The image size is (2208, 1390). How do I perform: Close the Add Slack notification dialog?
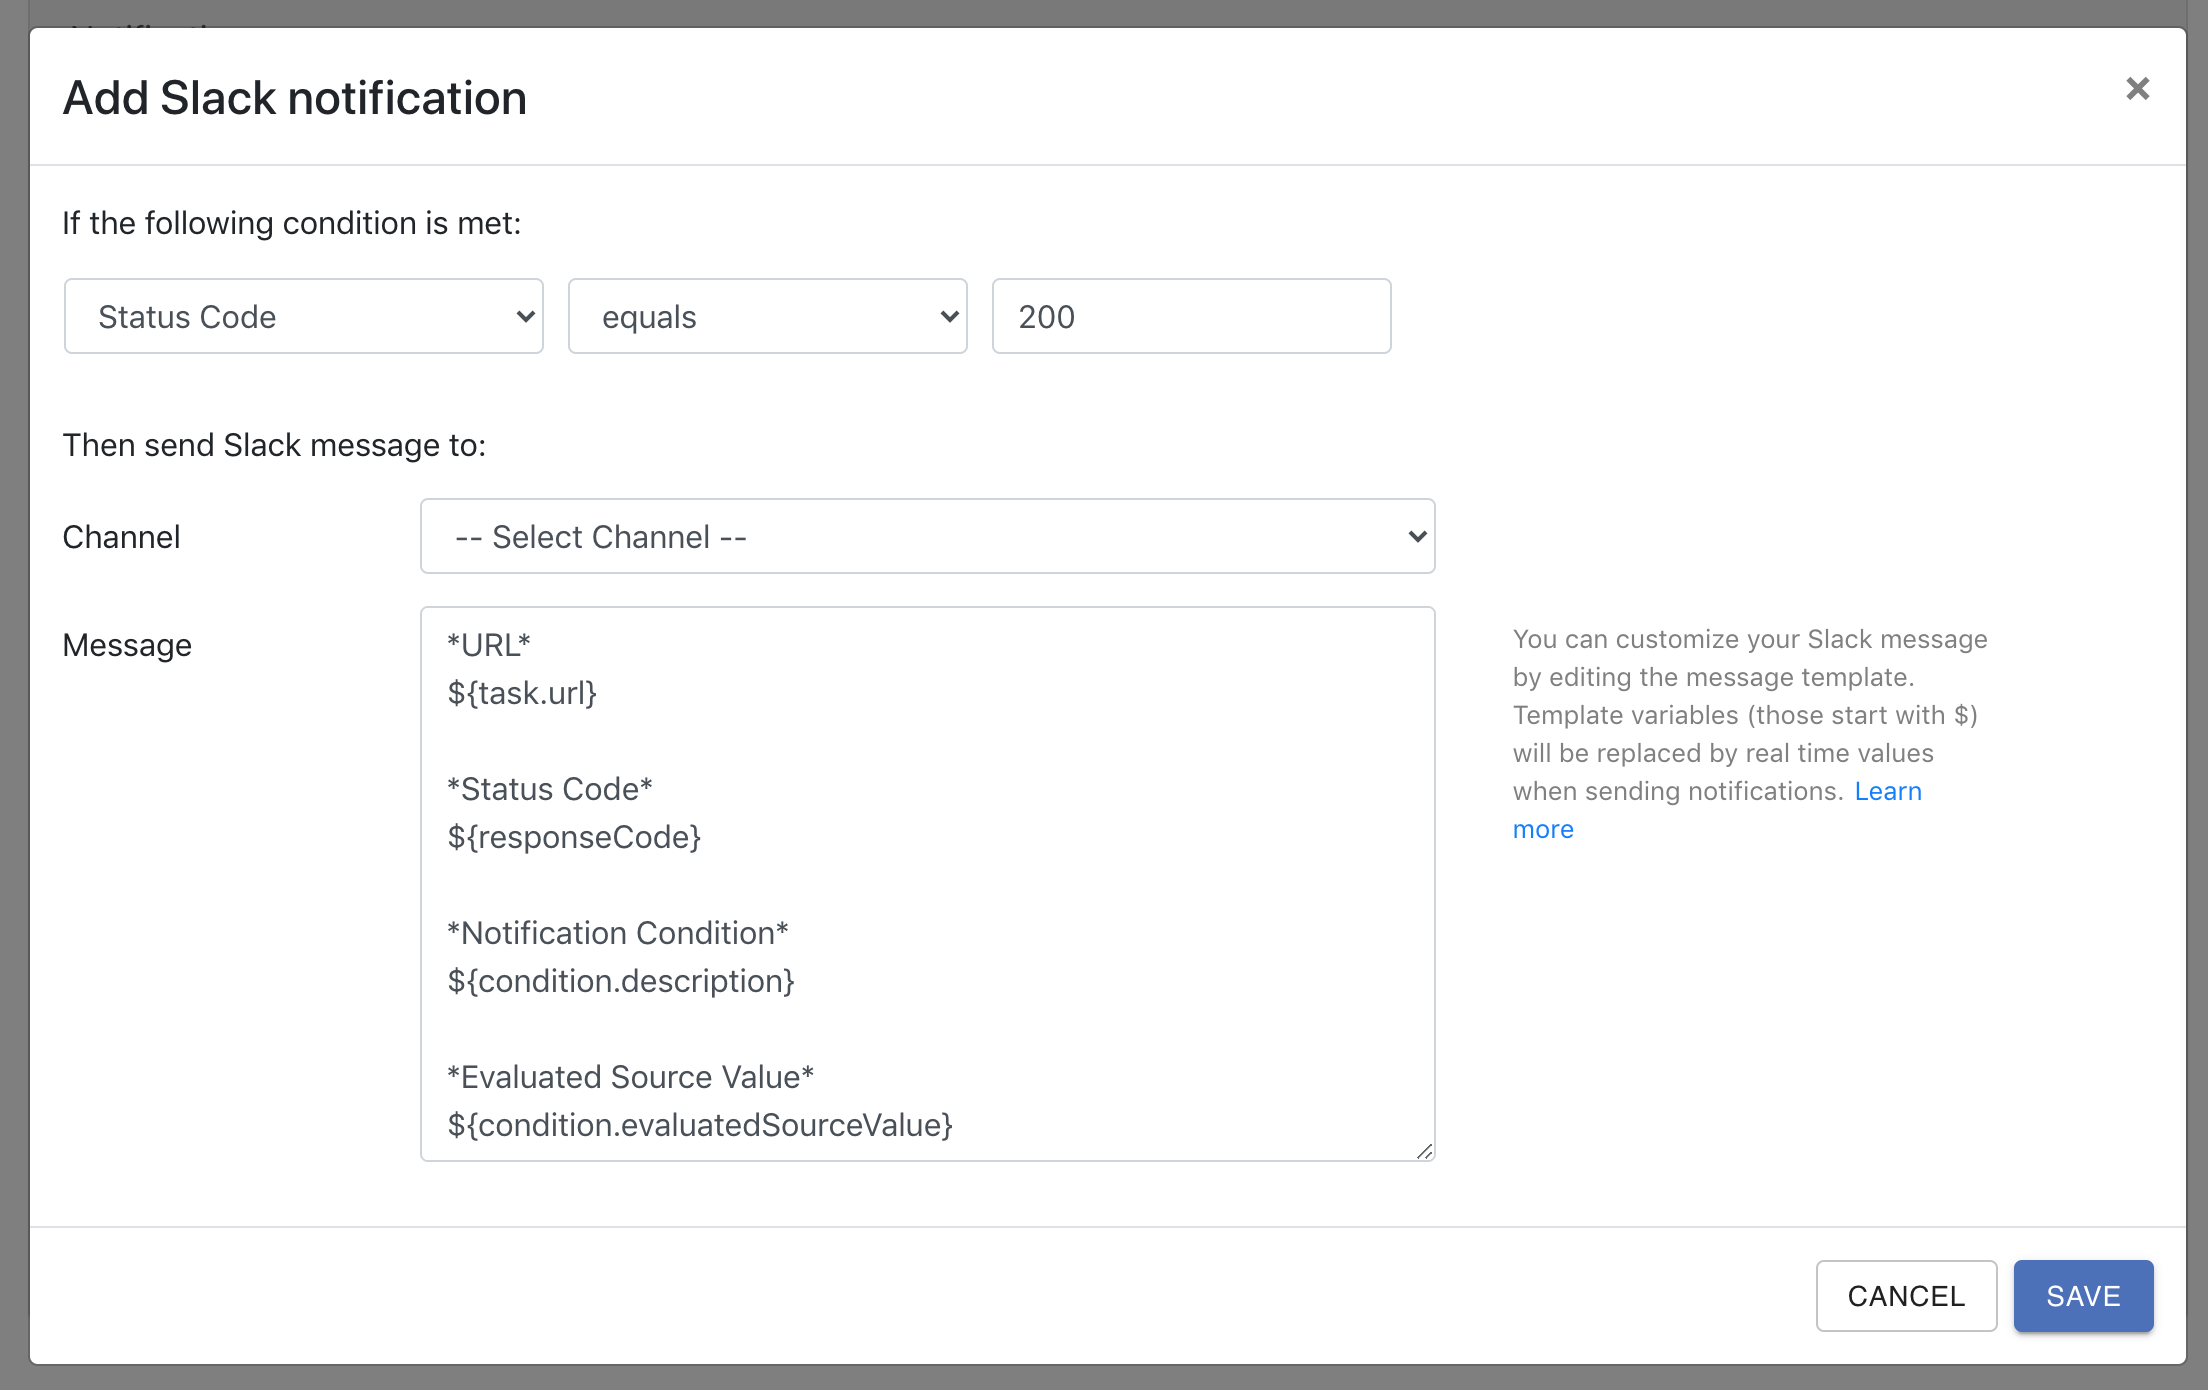(x=2137, y=89)
